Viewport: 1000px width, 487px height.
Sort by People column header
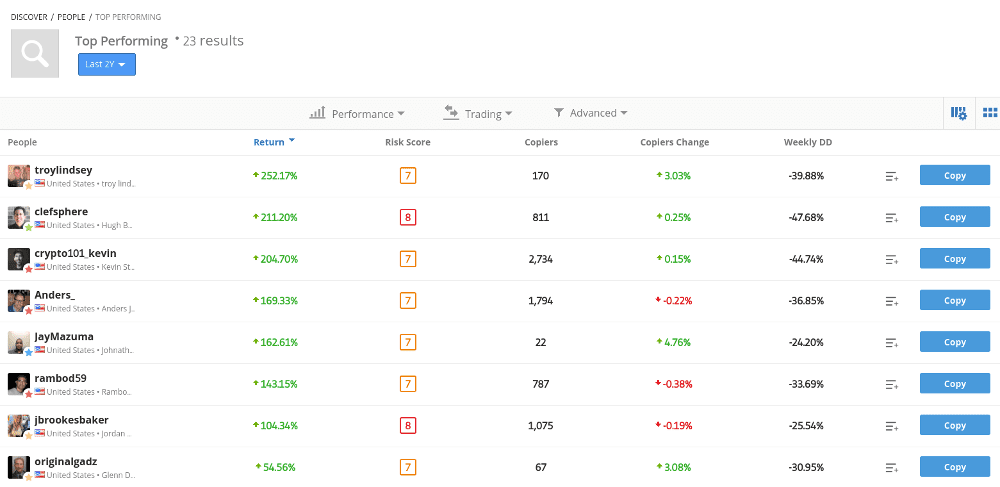tap(22, 142)
